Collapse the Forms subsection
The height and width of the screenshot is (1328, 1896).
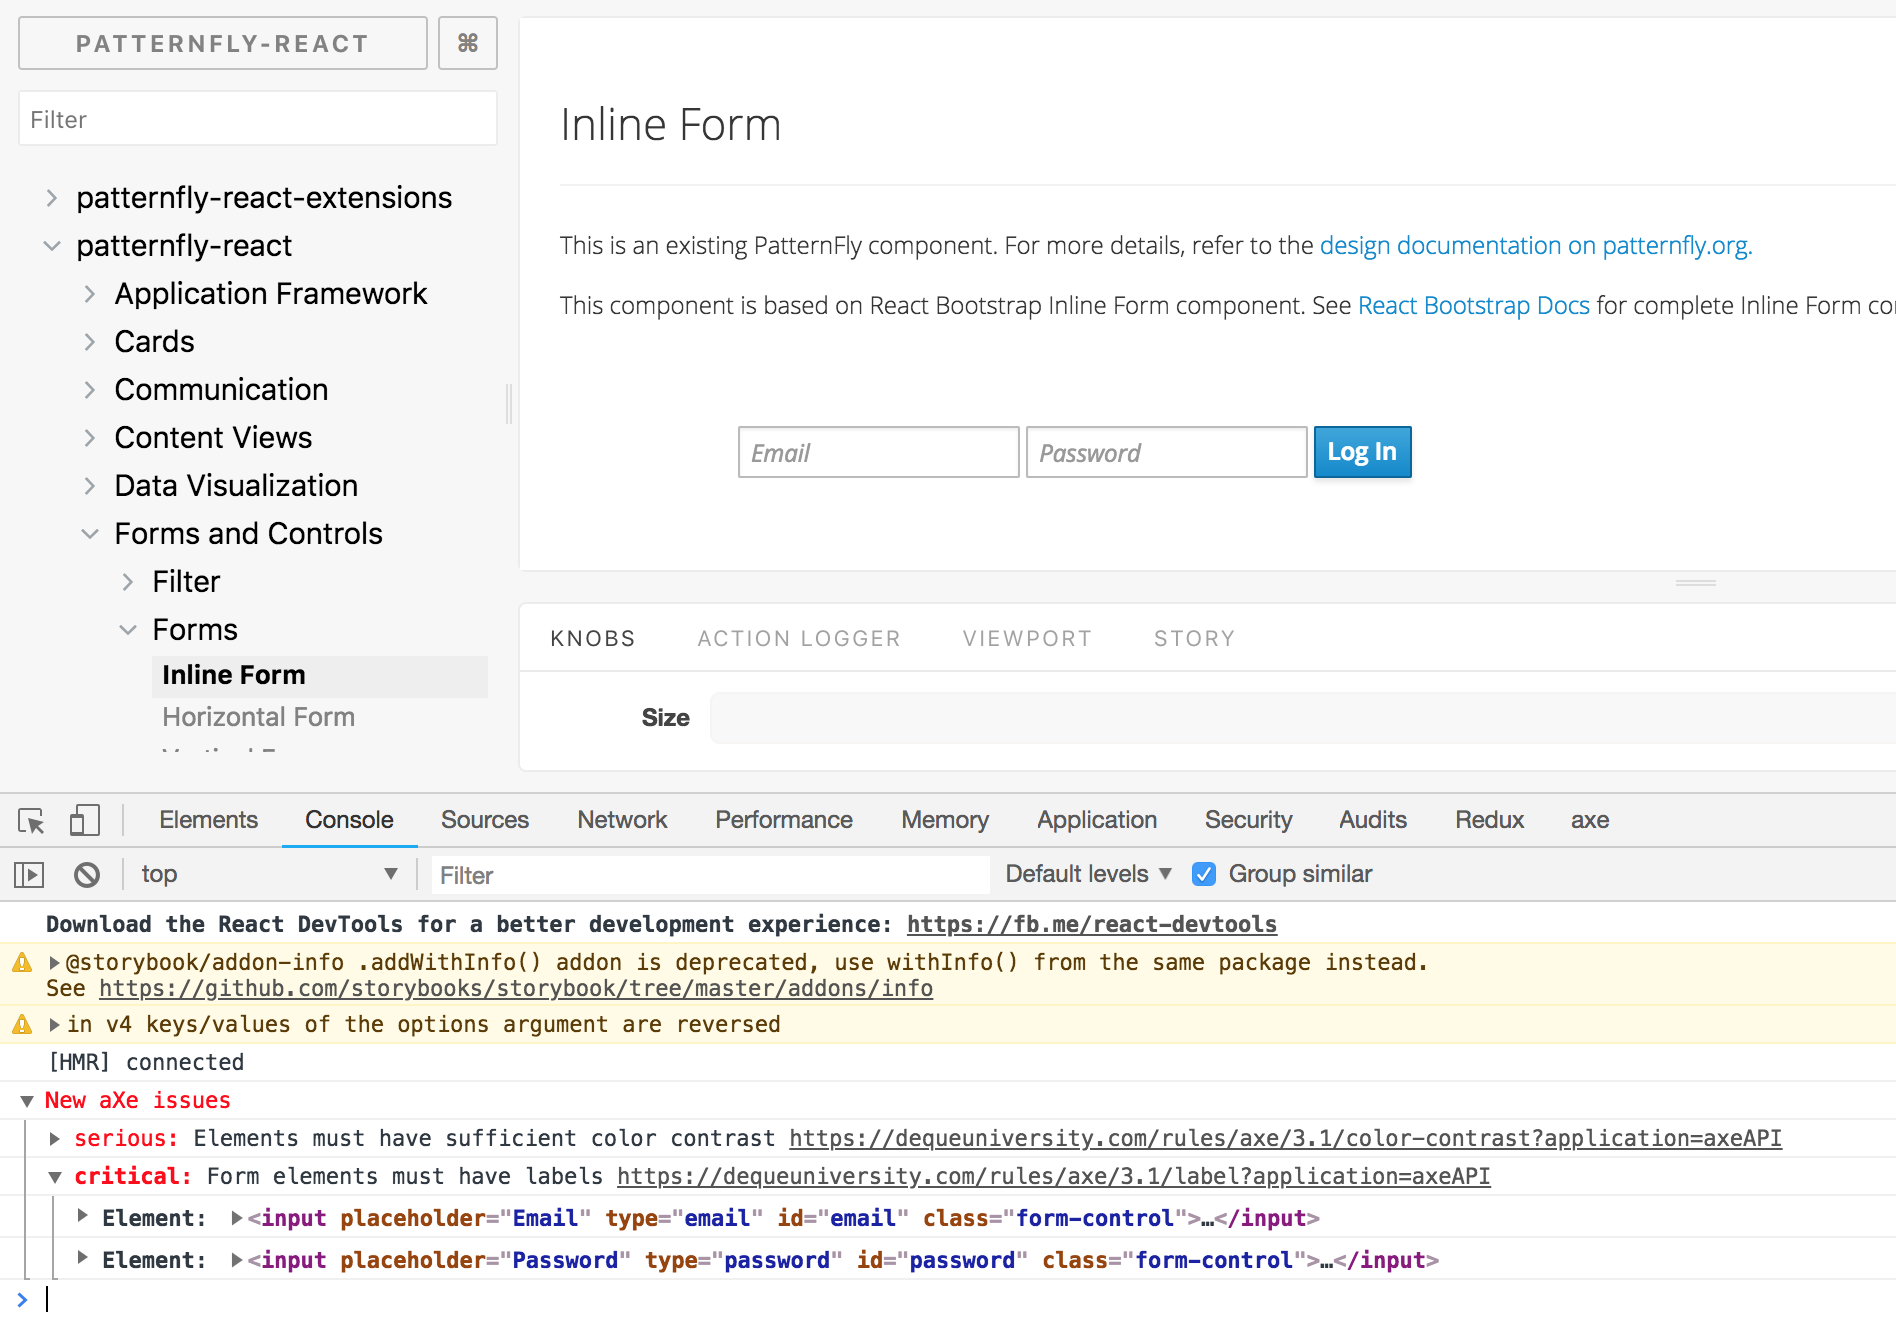[128, 630]
